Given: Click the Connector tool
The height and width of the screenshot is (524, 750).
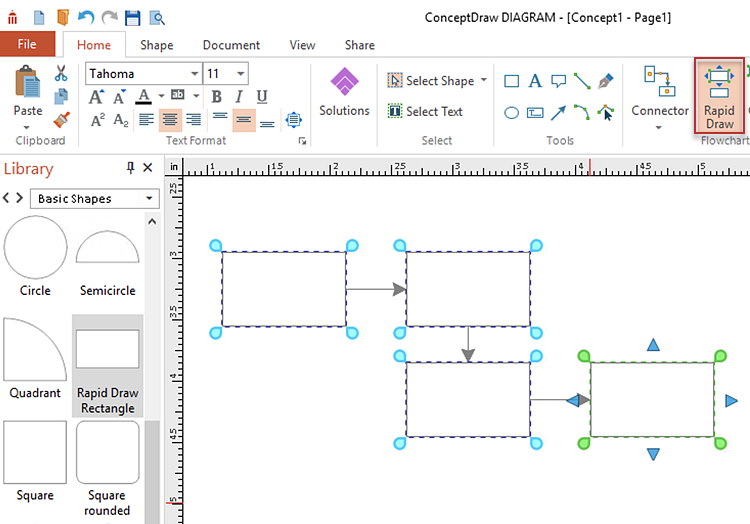Looking at the screenshot, I should coord(660,91).
